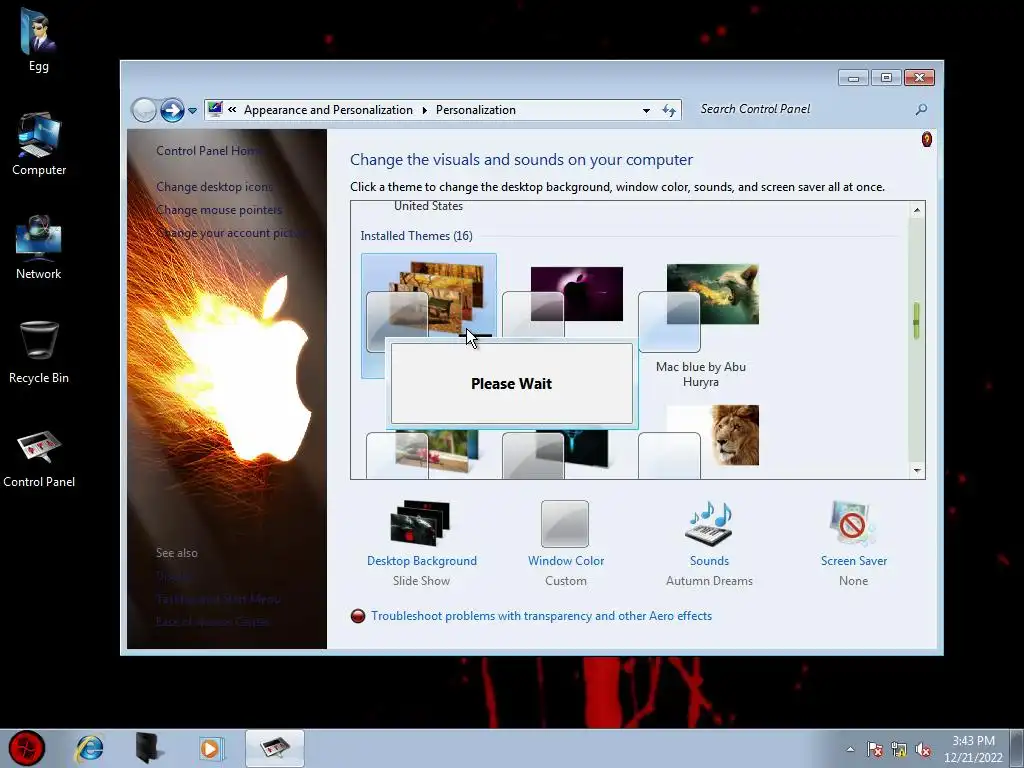Click the muted volume tray icon
The image size is (1024, 768).
923,750
